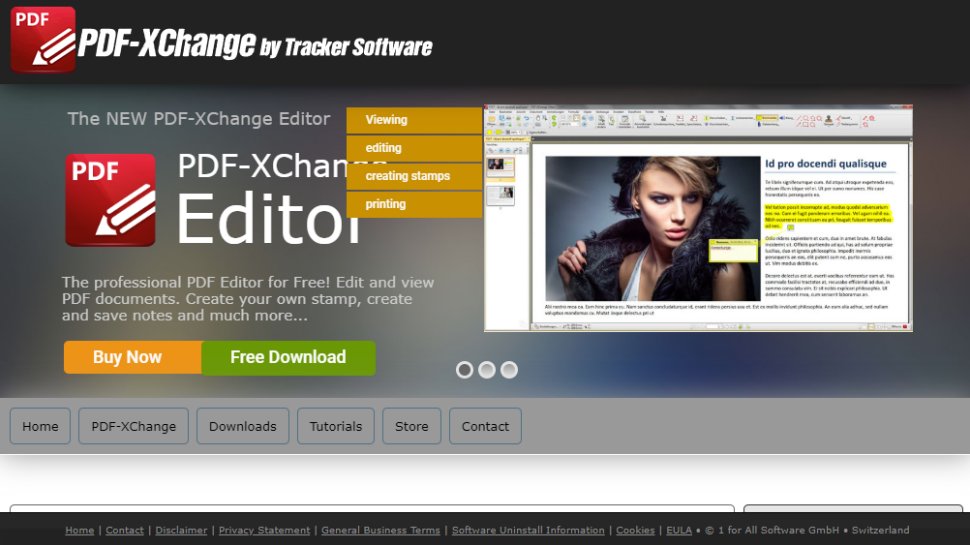The height and width of the screenshot is (545, 970).
Task: Select the creating stamps feature tab
Action: click(x=414, y=176)
